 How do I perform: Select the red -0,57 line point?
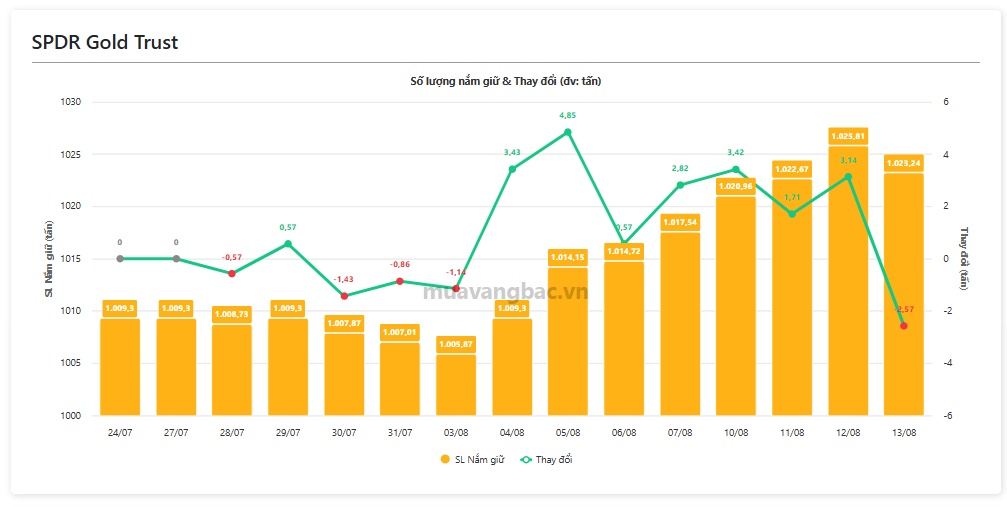click(232, 274)
